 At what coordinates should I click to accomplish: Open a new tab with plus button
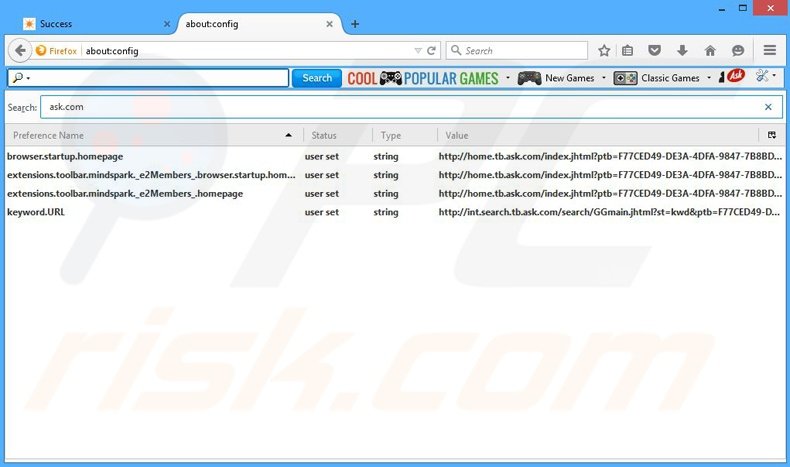355,24
